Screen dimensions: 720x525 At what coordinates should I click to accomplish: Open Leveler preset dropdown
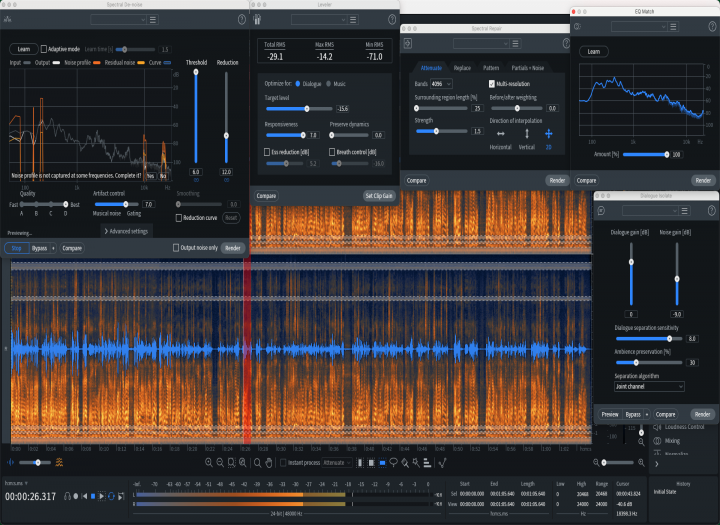point(319,20)
